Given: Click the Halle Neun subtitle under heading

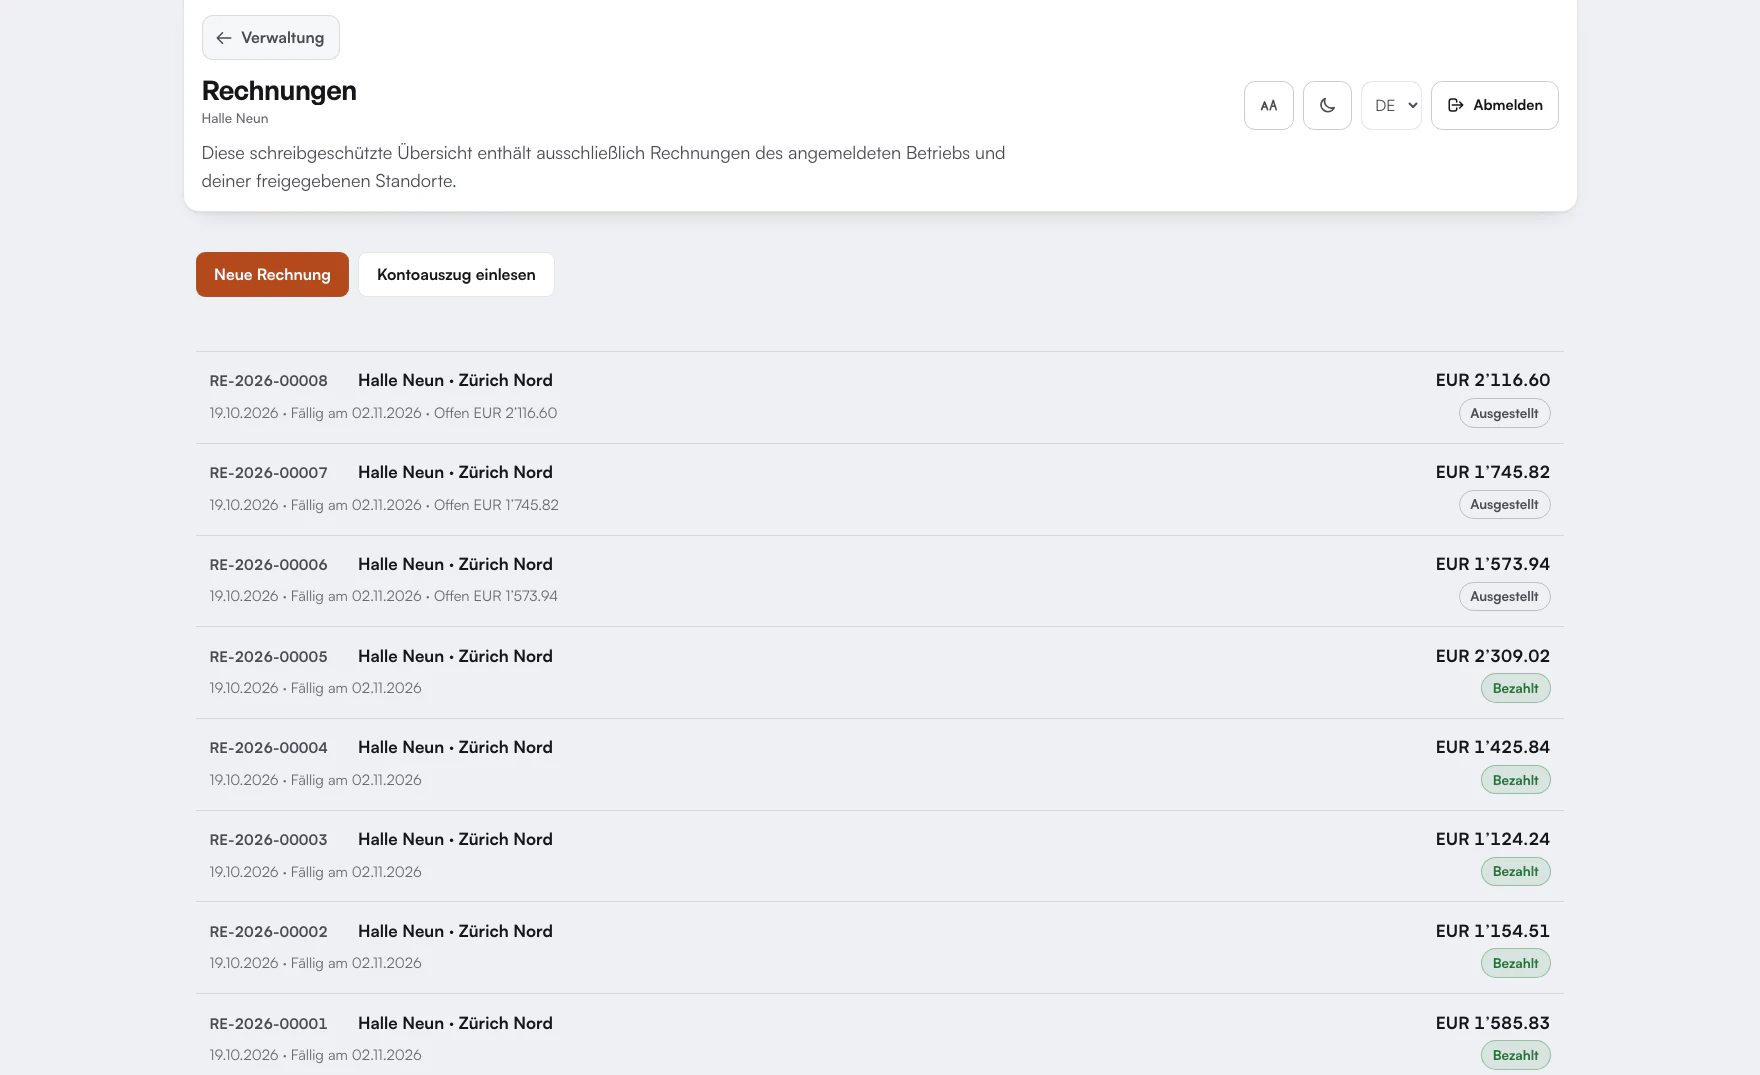Looking at the screenshot, I should click(235, 118).
